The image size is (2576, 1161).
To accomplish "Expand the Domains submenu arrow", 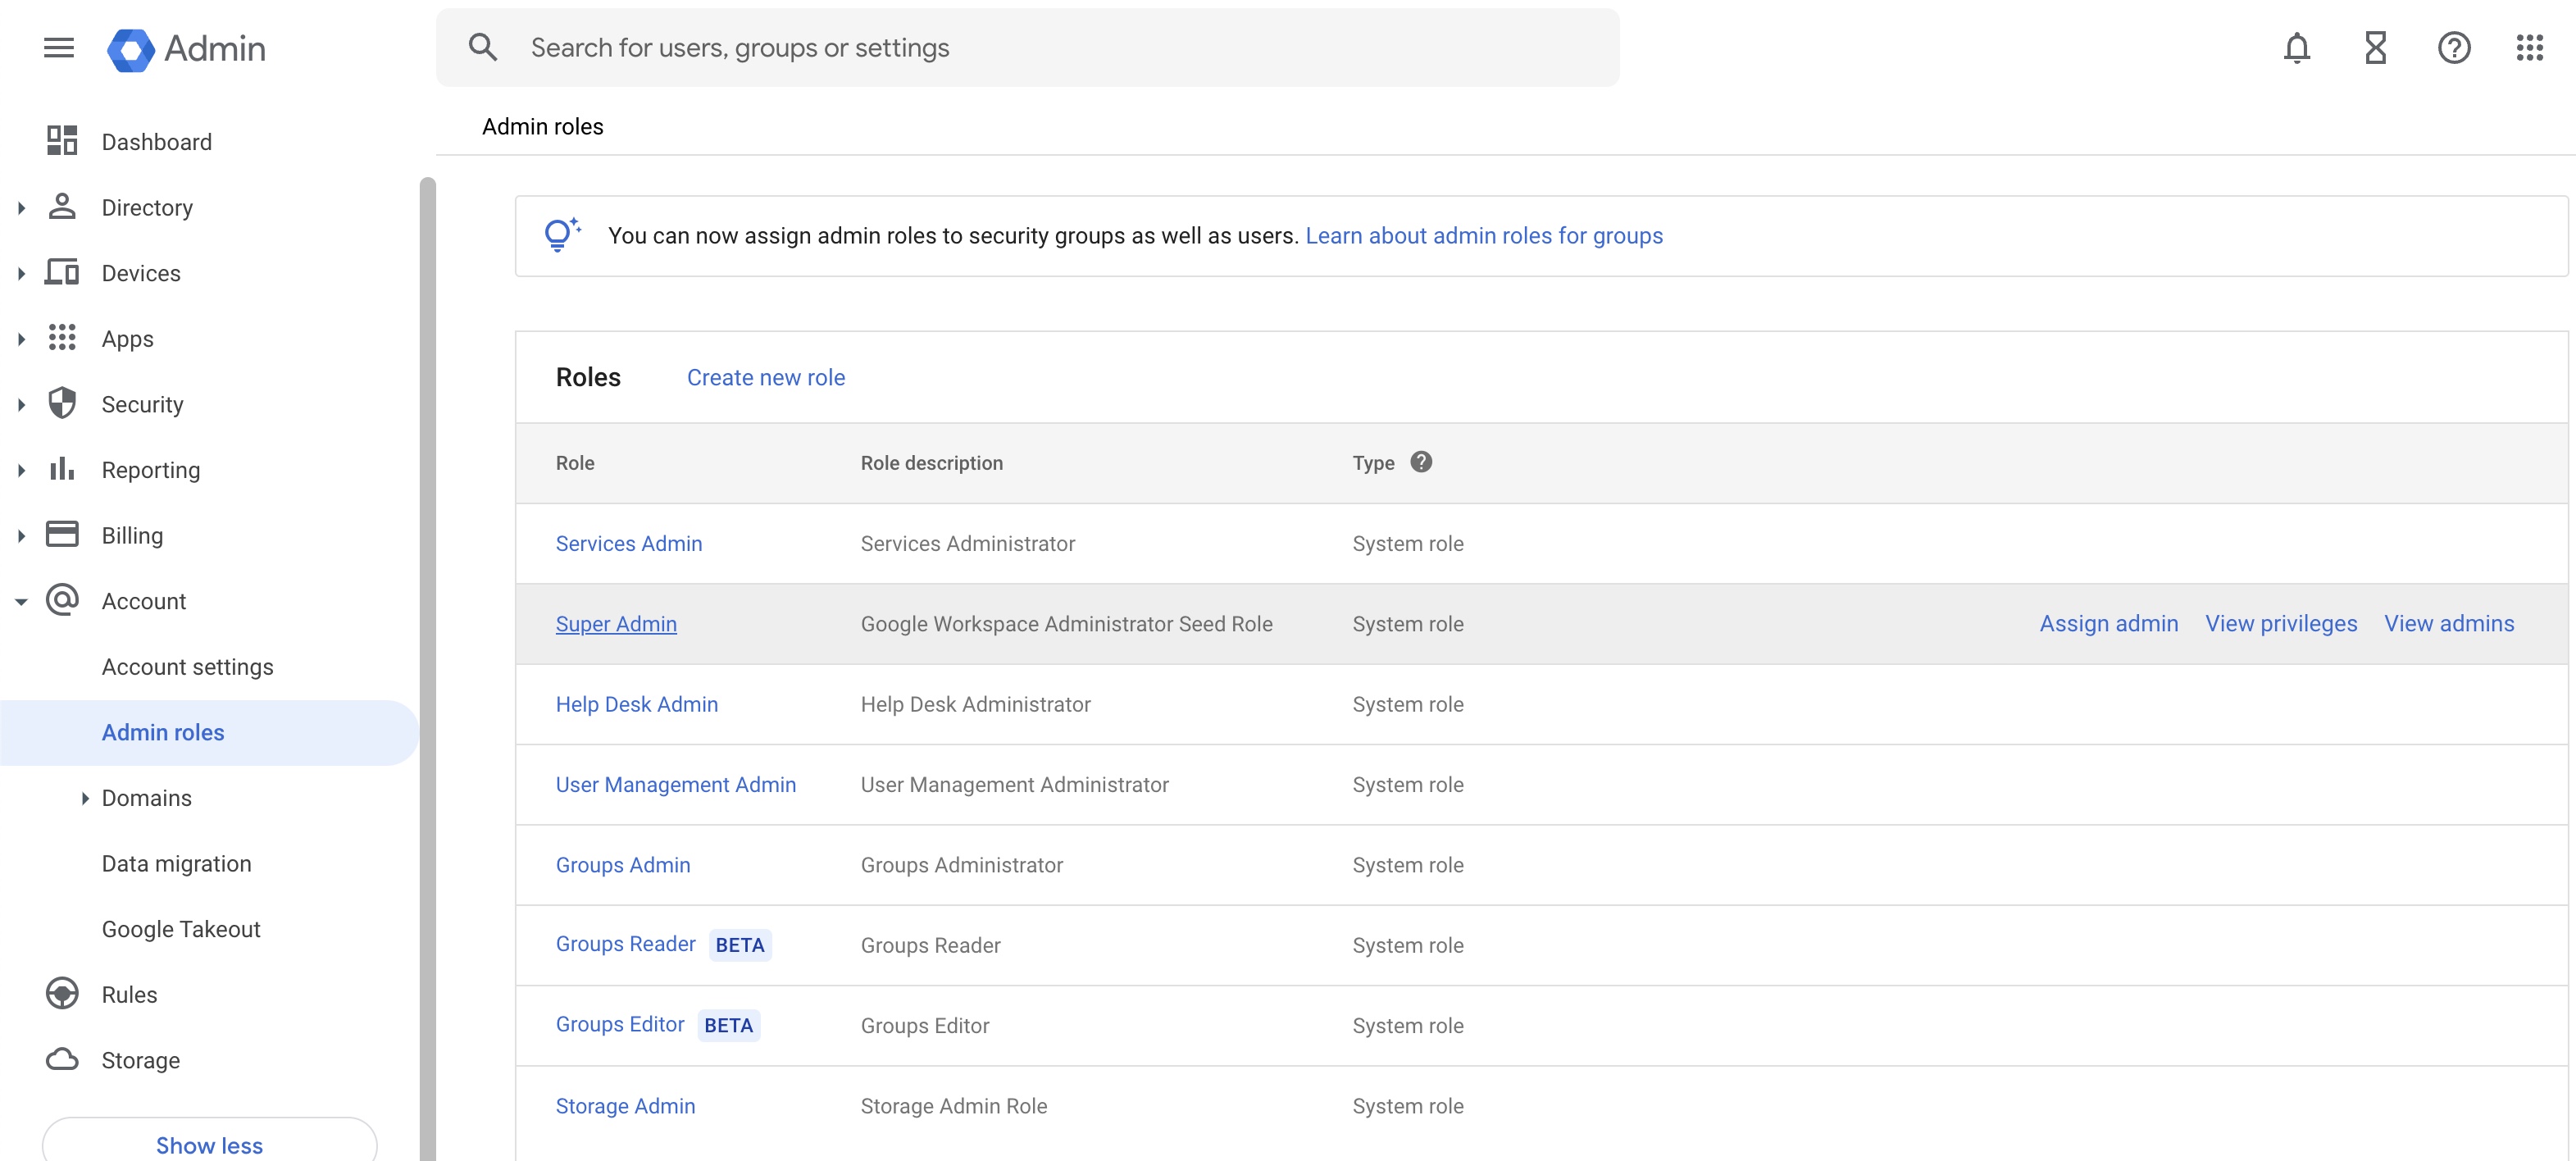I will pos(85,798).
